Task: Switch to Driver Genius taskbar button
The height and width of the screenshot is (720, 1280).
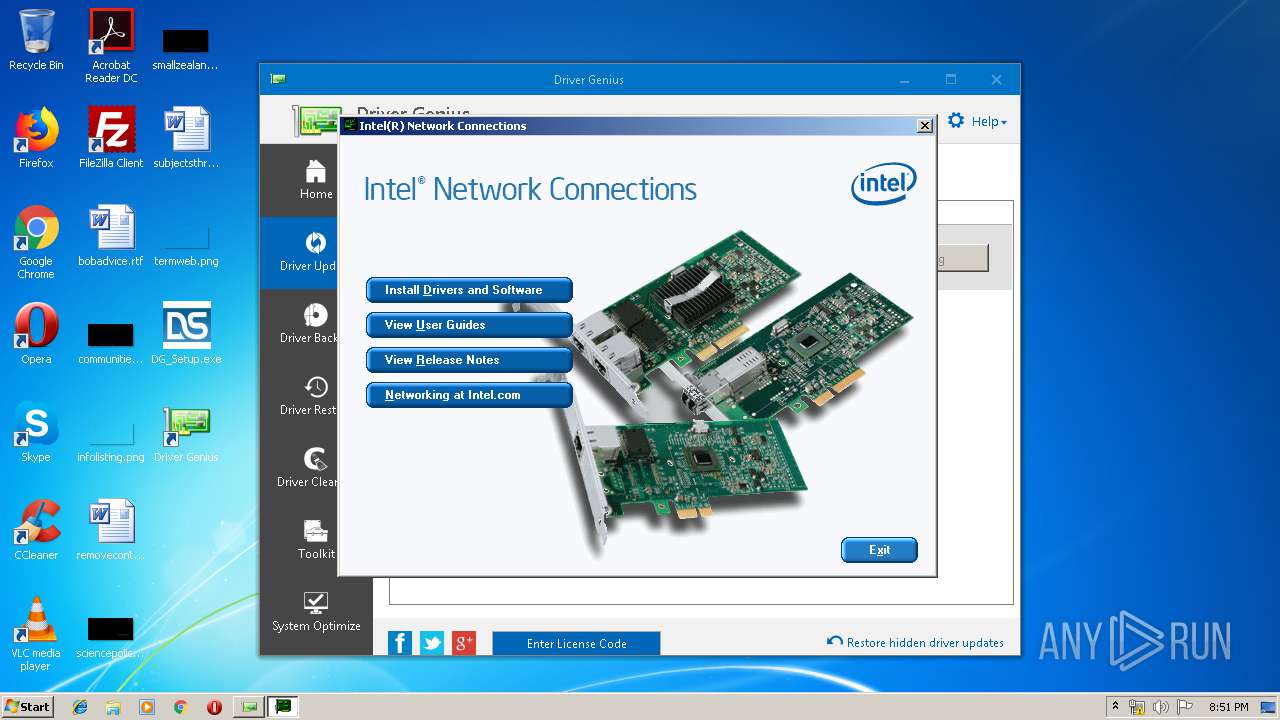Action: point(249,707)
